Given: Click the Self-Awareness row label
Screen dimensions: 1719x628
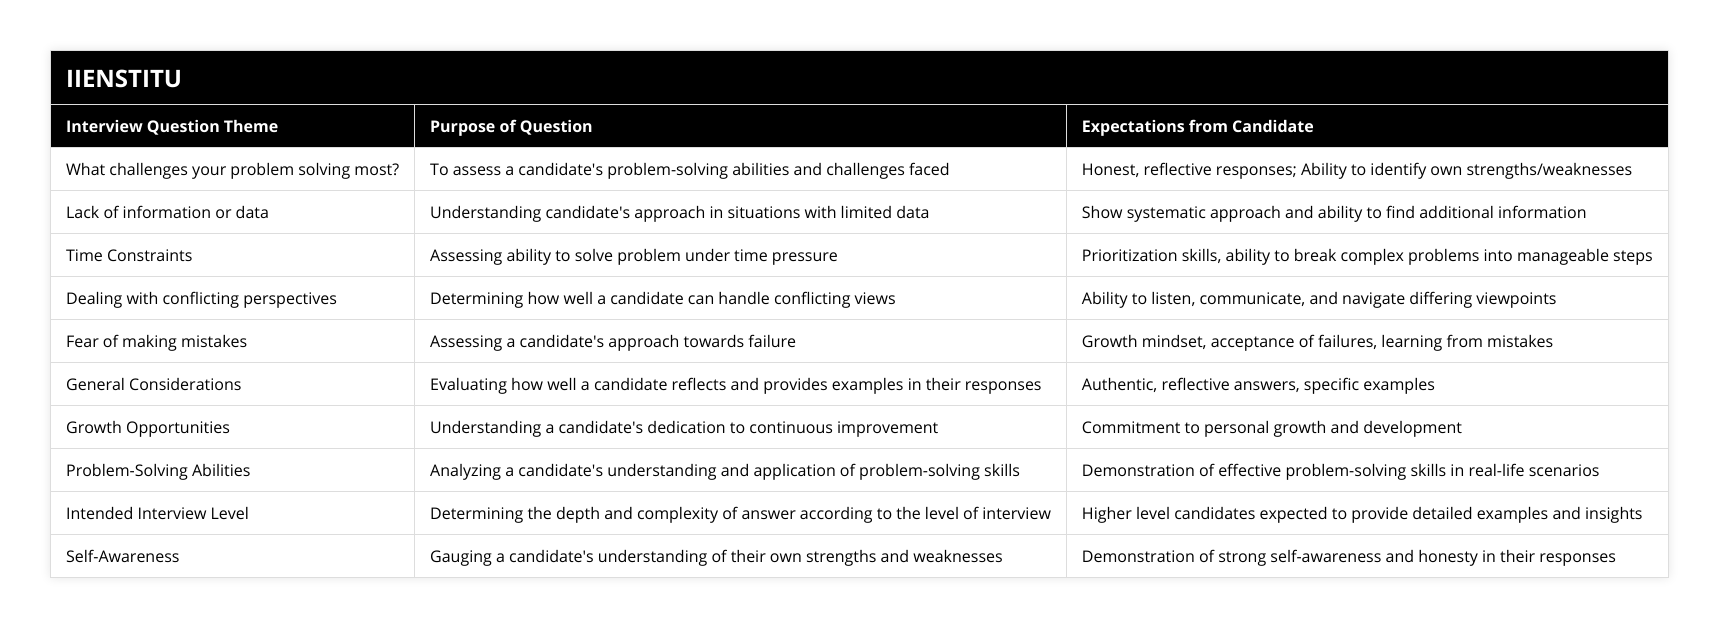Looking at the screenshot, I should tap(122, 556).
